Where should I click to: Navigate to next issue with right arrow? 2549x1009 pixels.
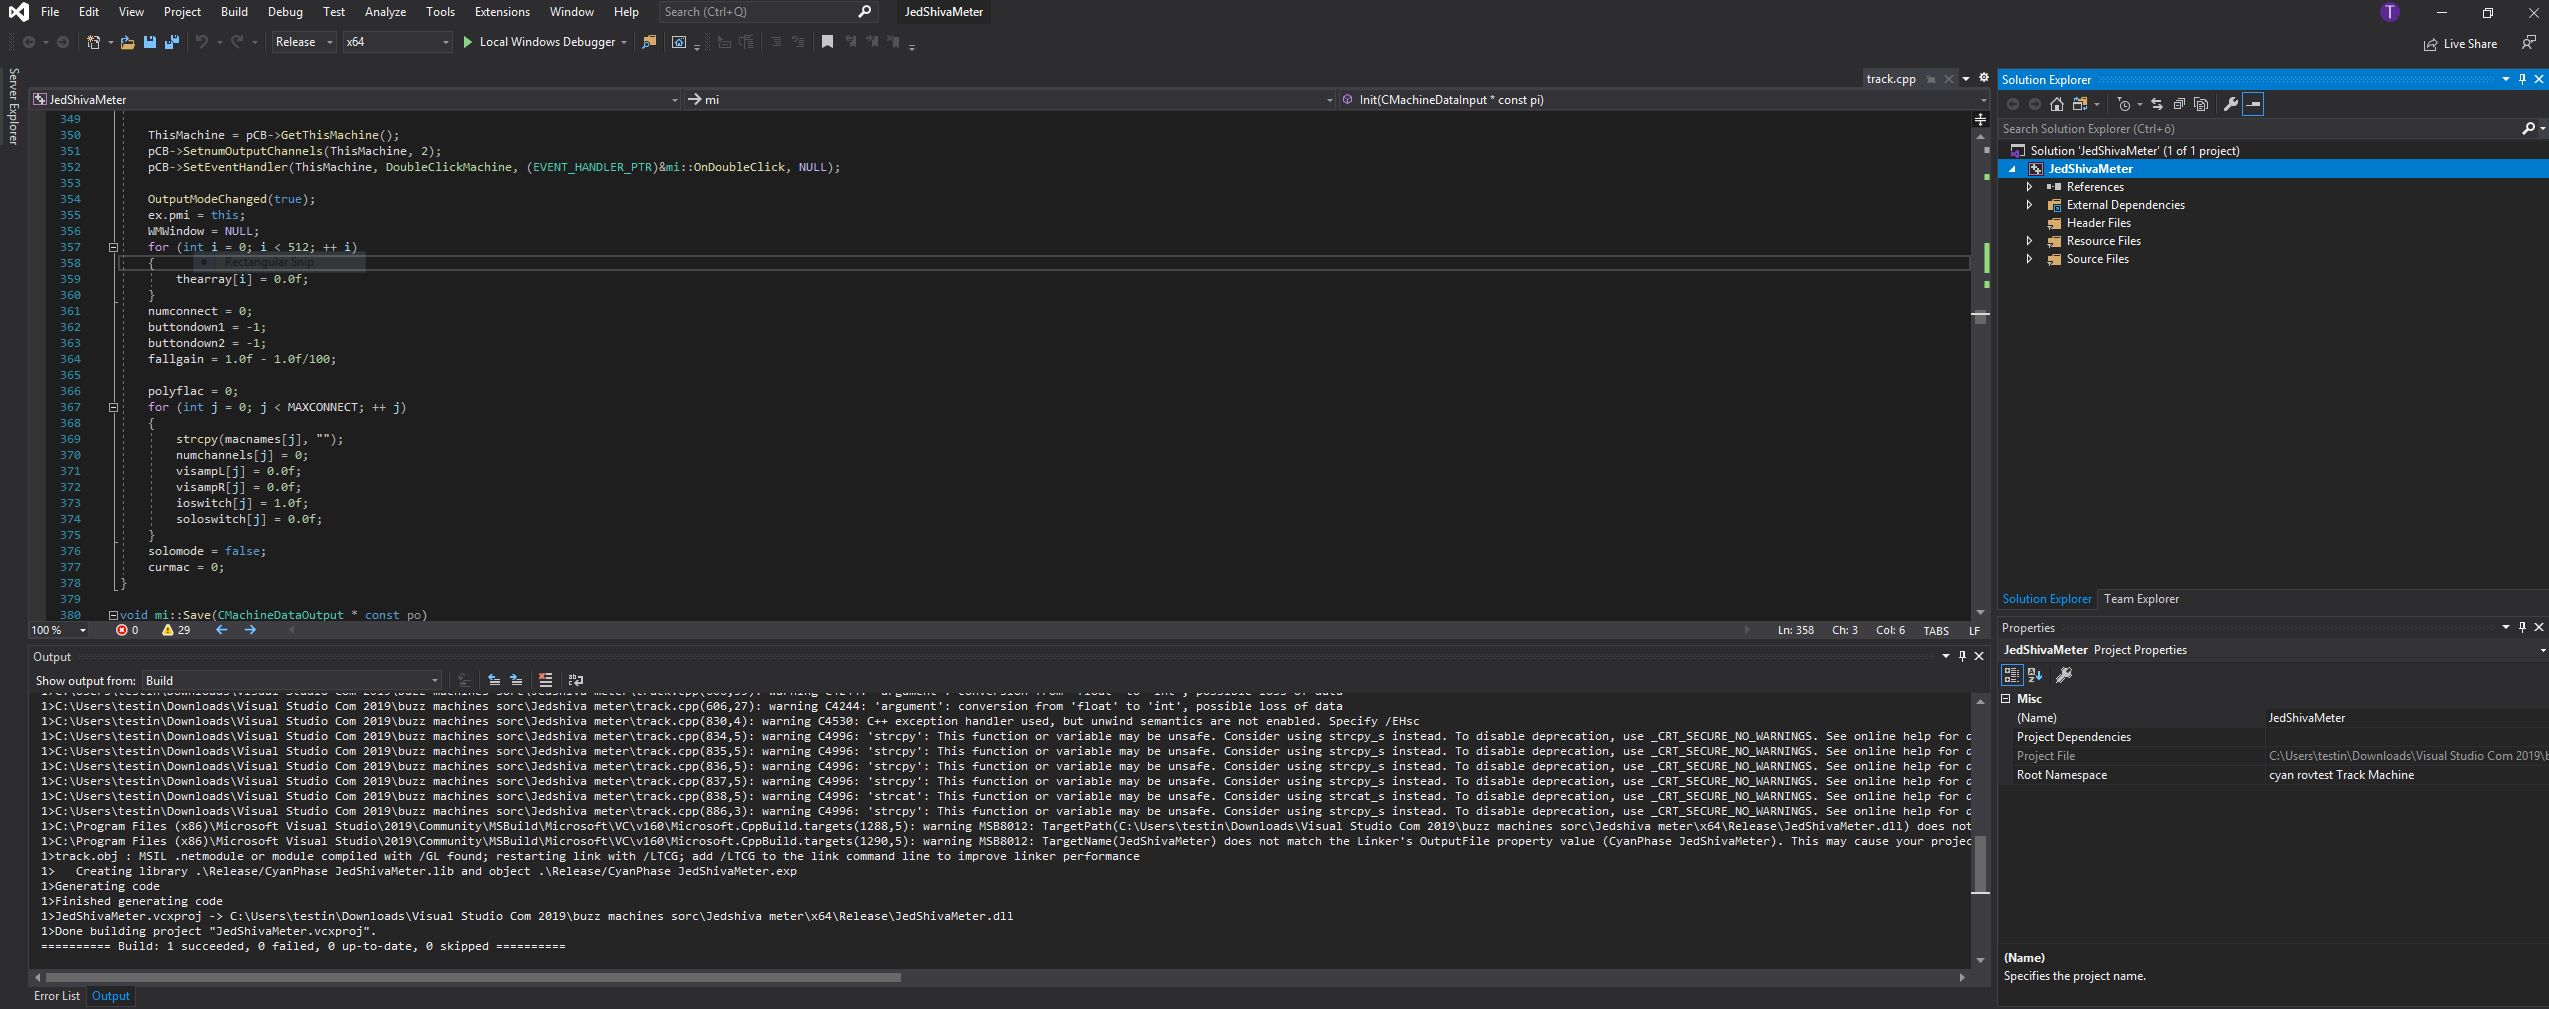250,630
